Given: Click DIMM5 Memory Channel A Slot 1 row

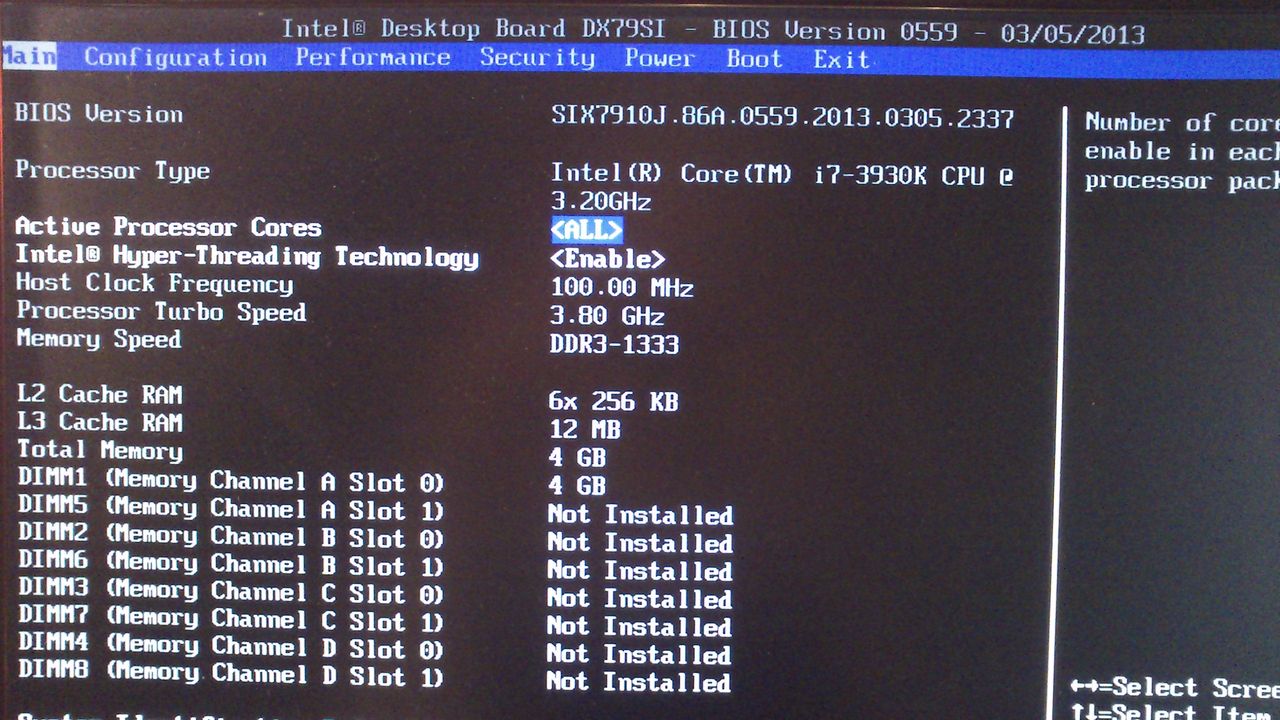Looking at the screenshot, I should [x=231, y=509].
